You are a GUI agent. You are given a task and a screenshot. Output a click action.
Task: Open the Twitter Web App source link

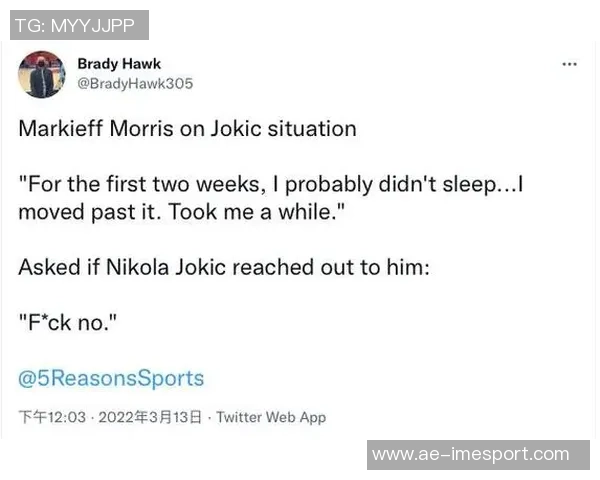click(271, 418)
